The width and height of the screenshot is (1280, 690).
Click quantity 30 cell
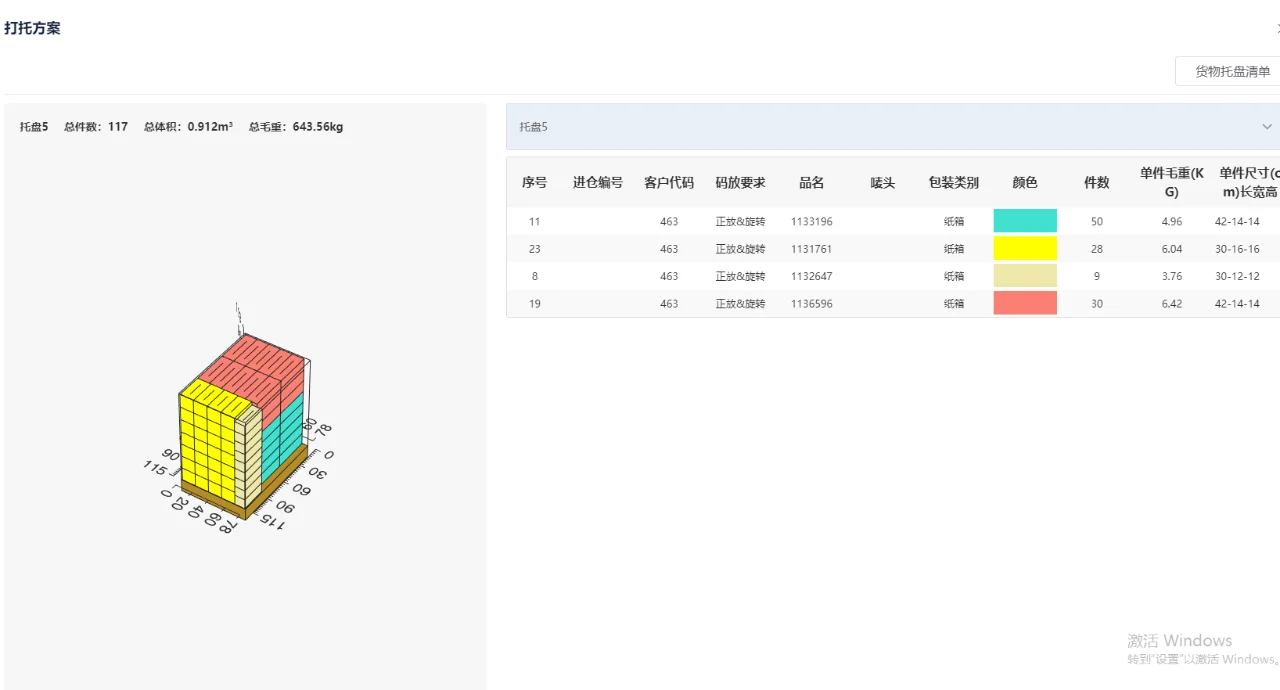pos(1097,304)
